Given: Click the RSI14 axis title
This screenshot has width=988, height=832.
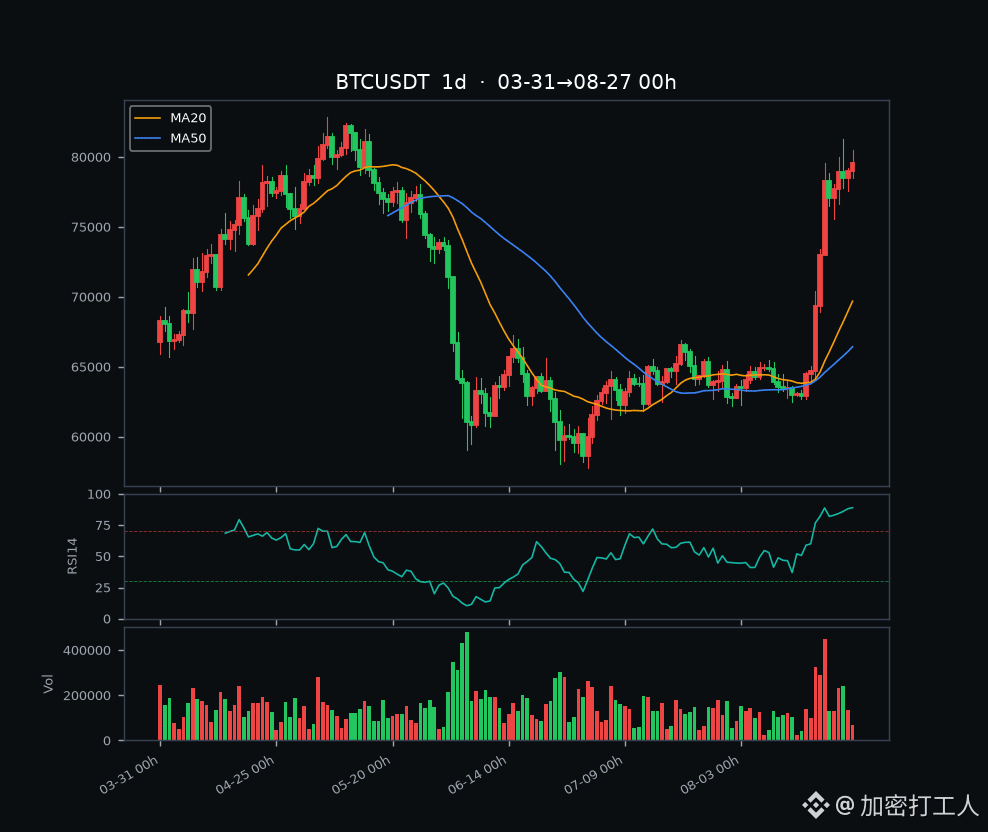Looking at the screenshot, I should click(72, 556).
